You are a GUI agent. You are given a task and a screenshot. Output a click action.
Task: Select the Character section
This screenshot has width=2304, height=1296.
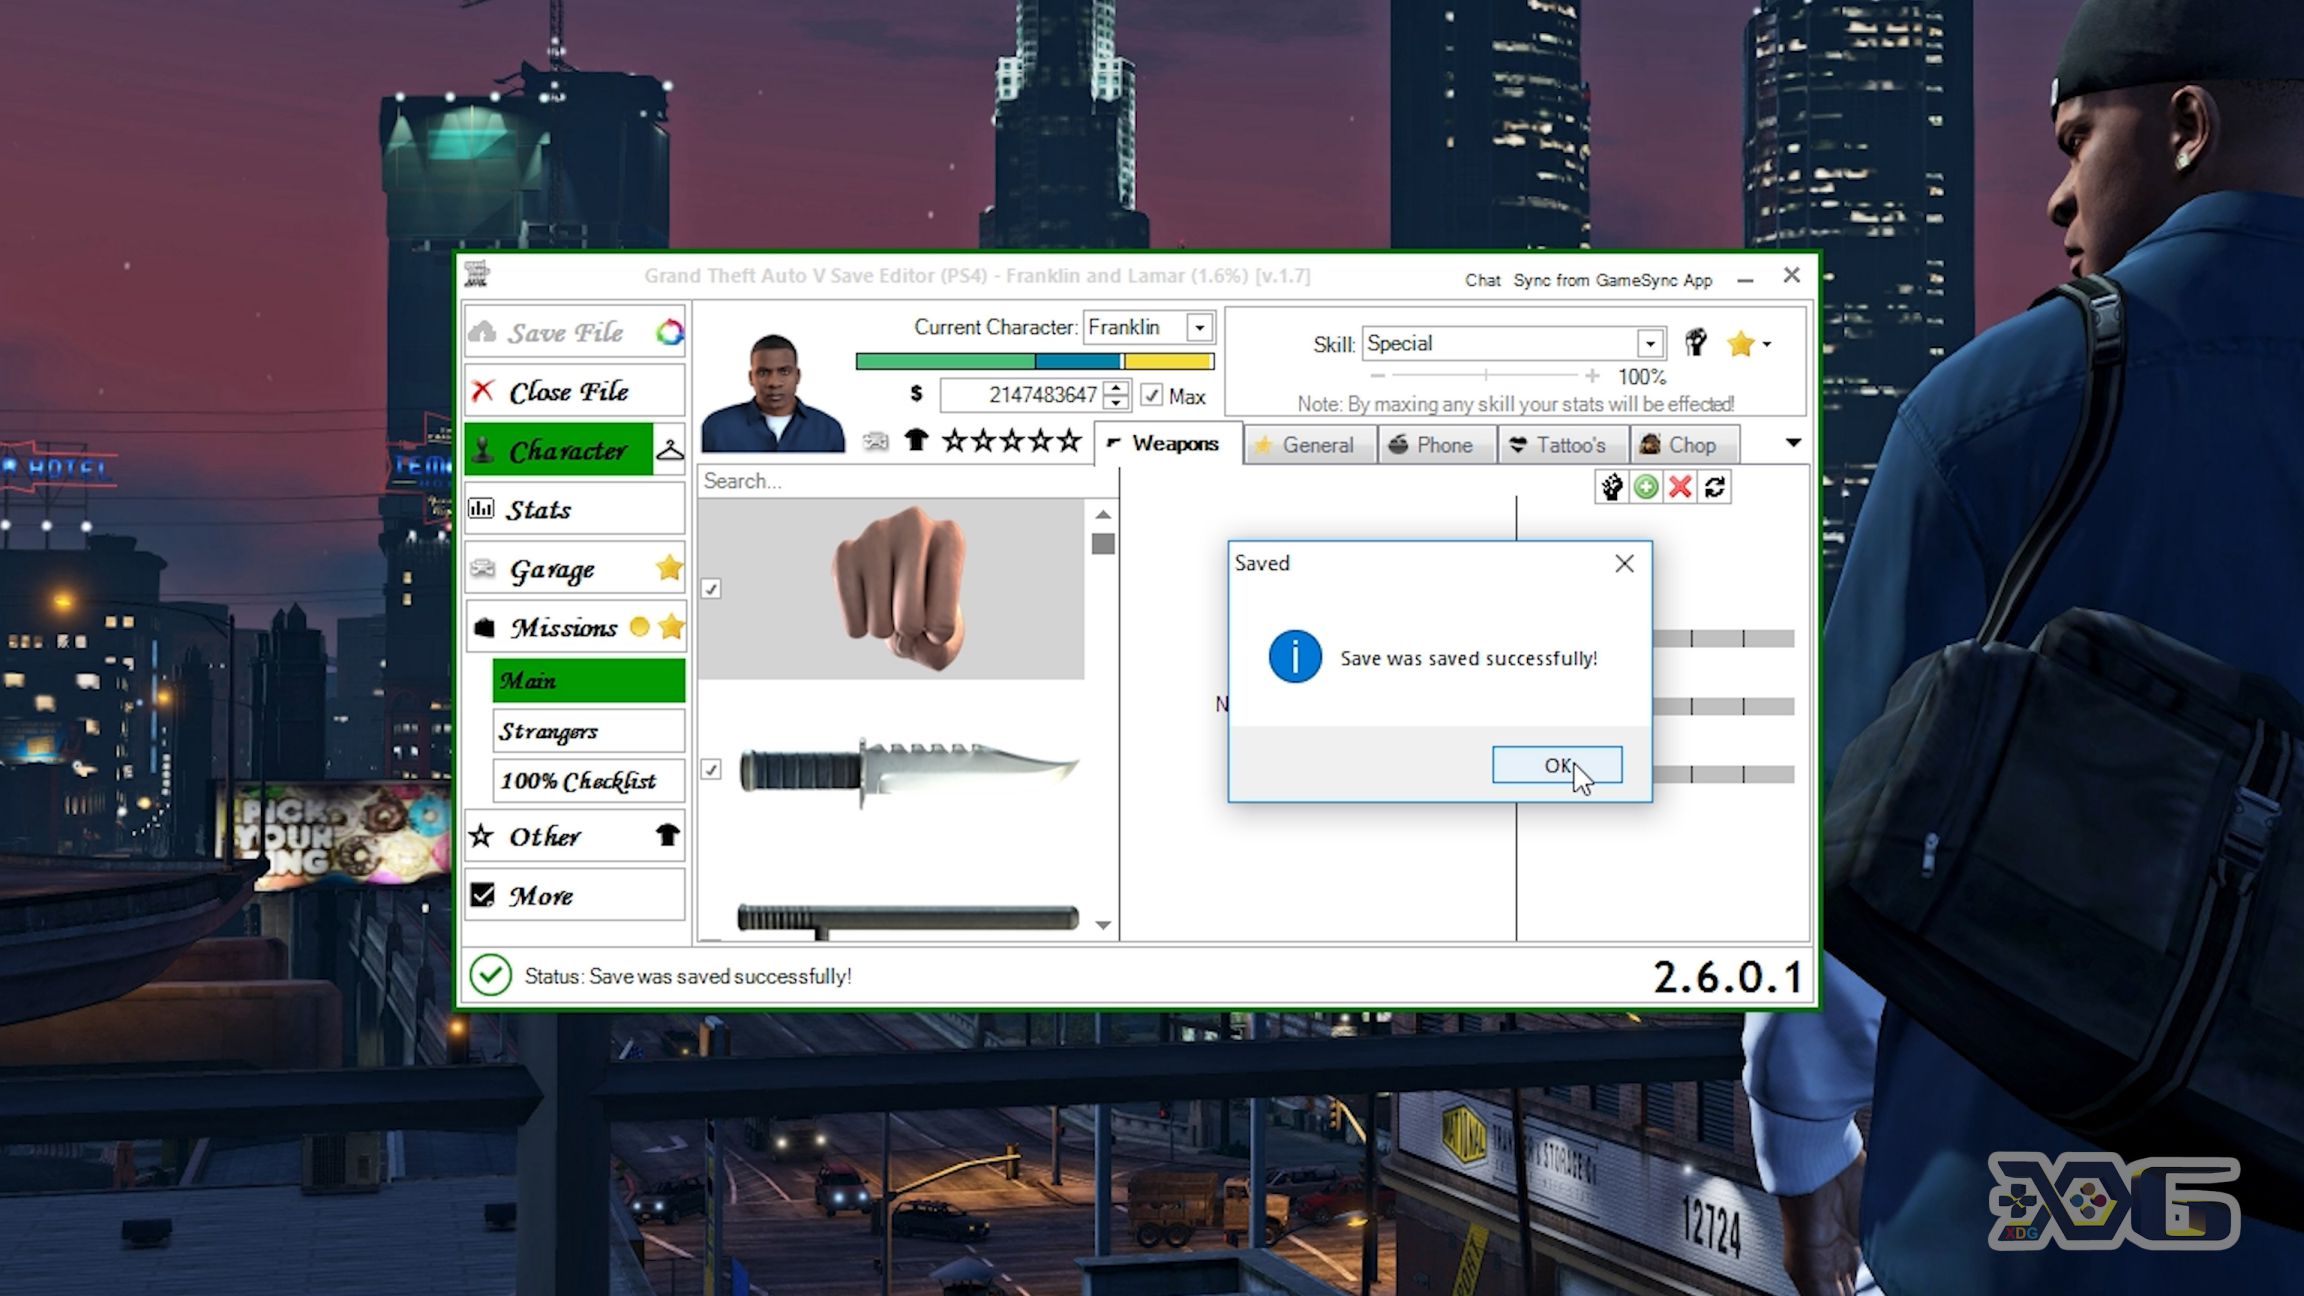(x=559, y=450)
